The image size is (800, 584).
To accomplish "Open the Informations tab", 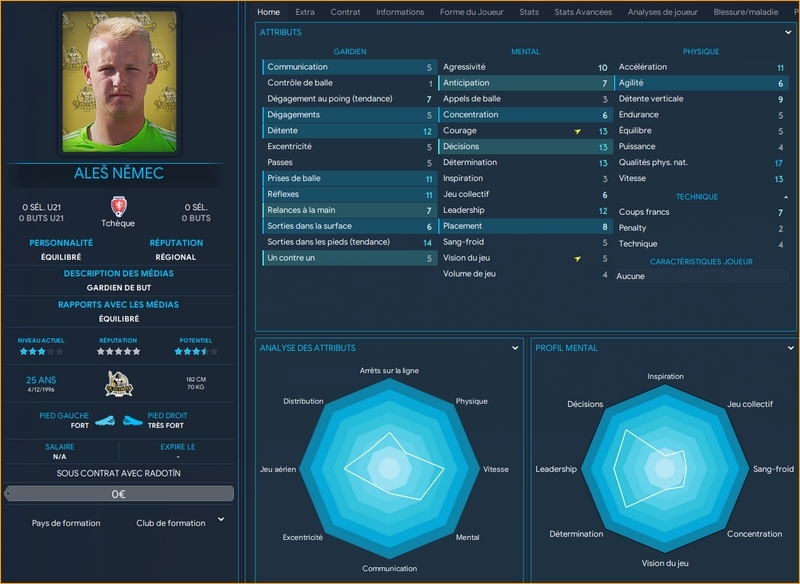I will point(400,12).
